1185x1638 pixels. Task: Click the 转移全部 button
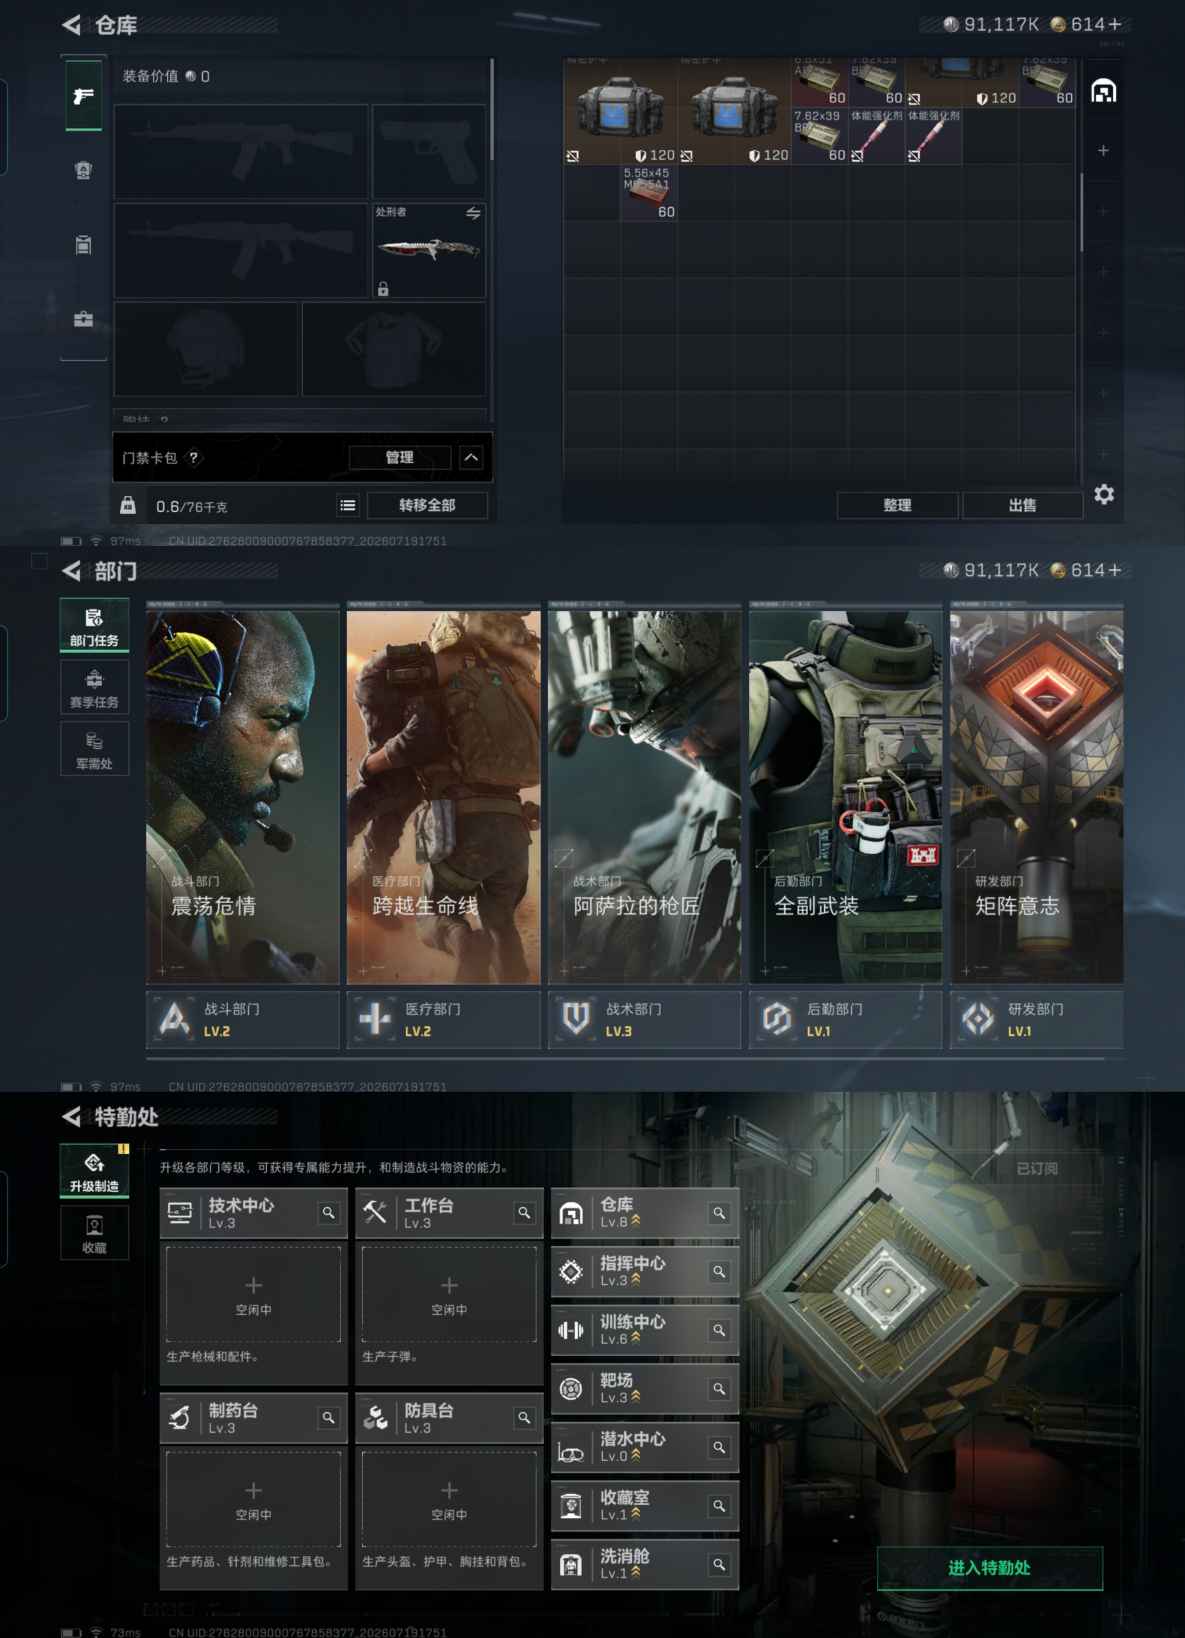tap(427, 506)
